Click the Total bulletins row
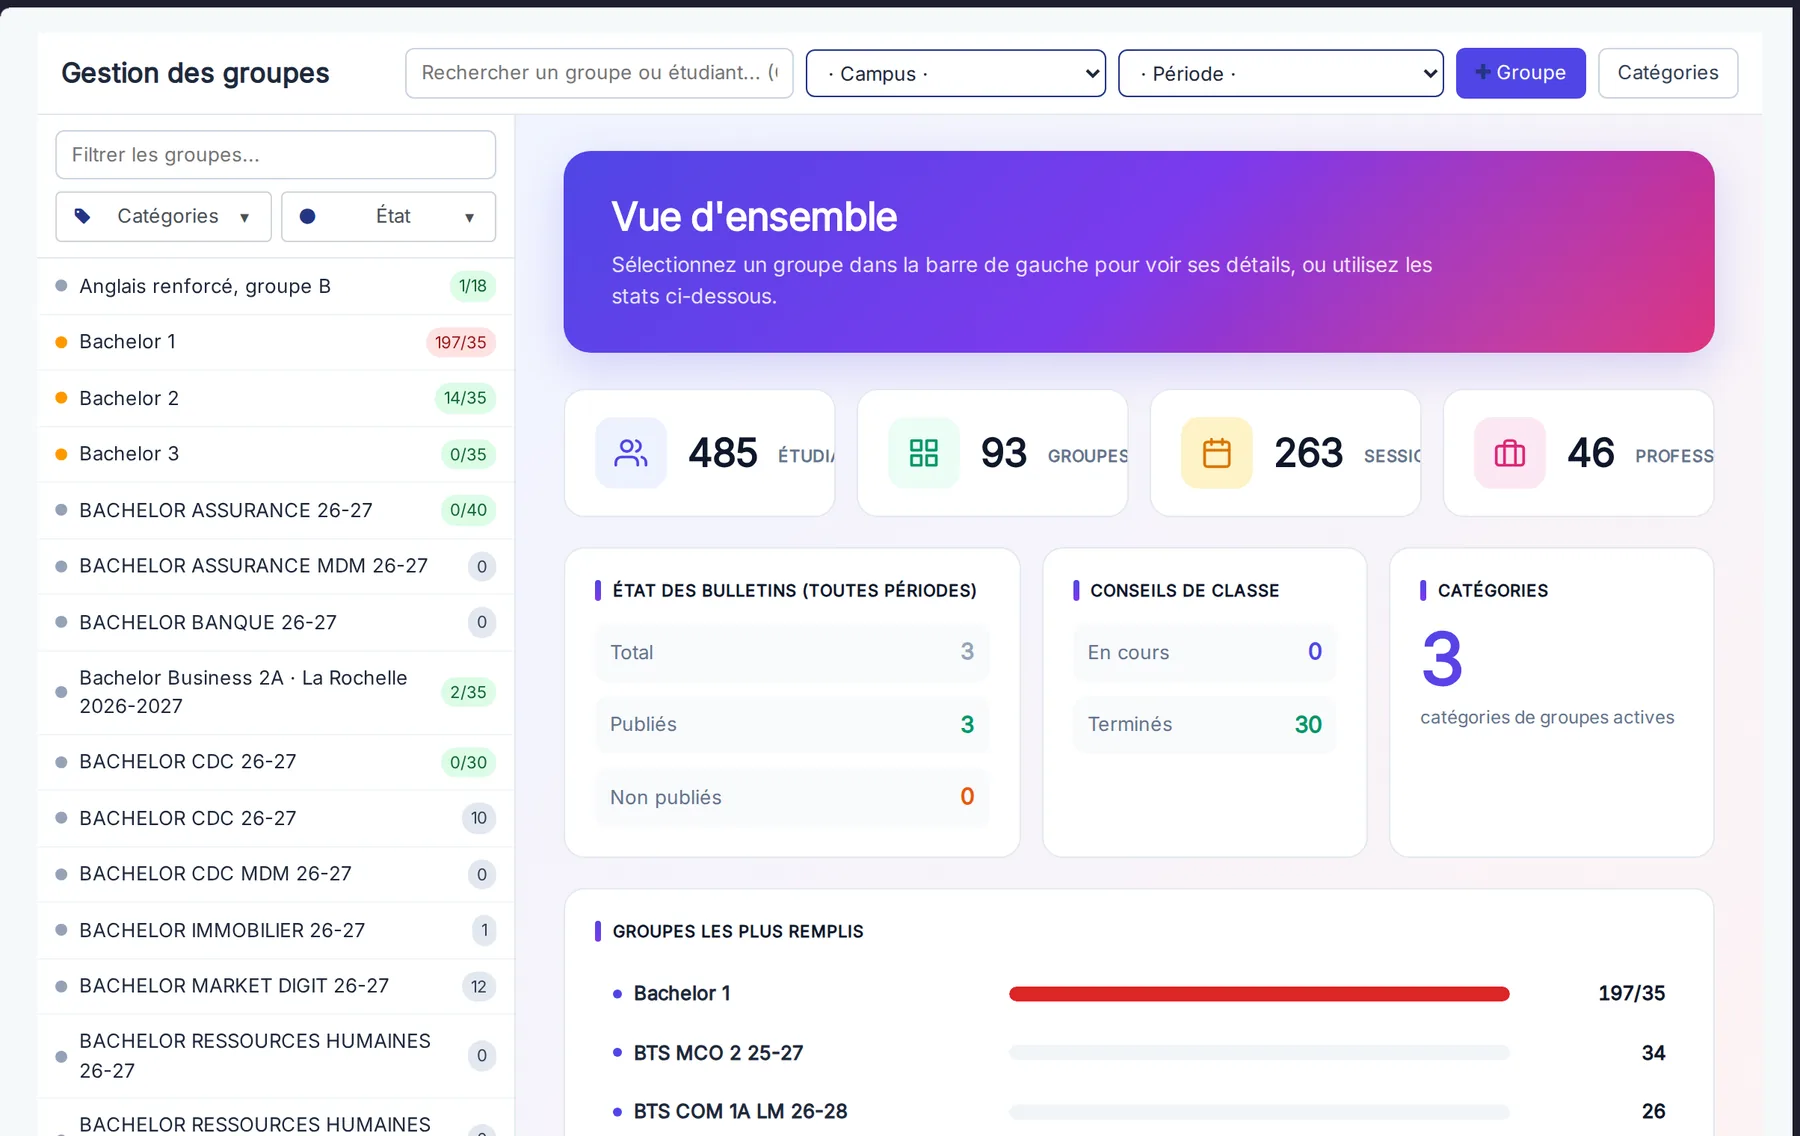1800x1136 pixels. (x=792, y=652)
